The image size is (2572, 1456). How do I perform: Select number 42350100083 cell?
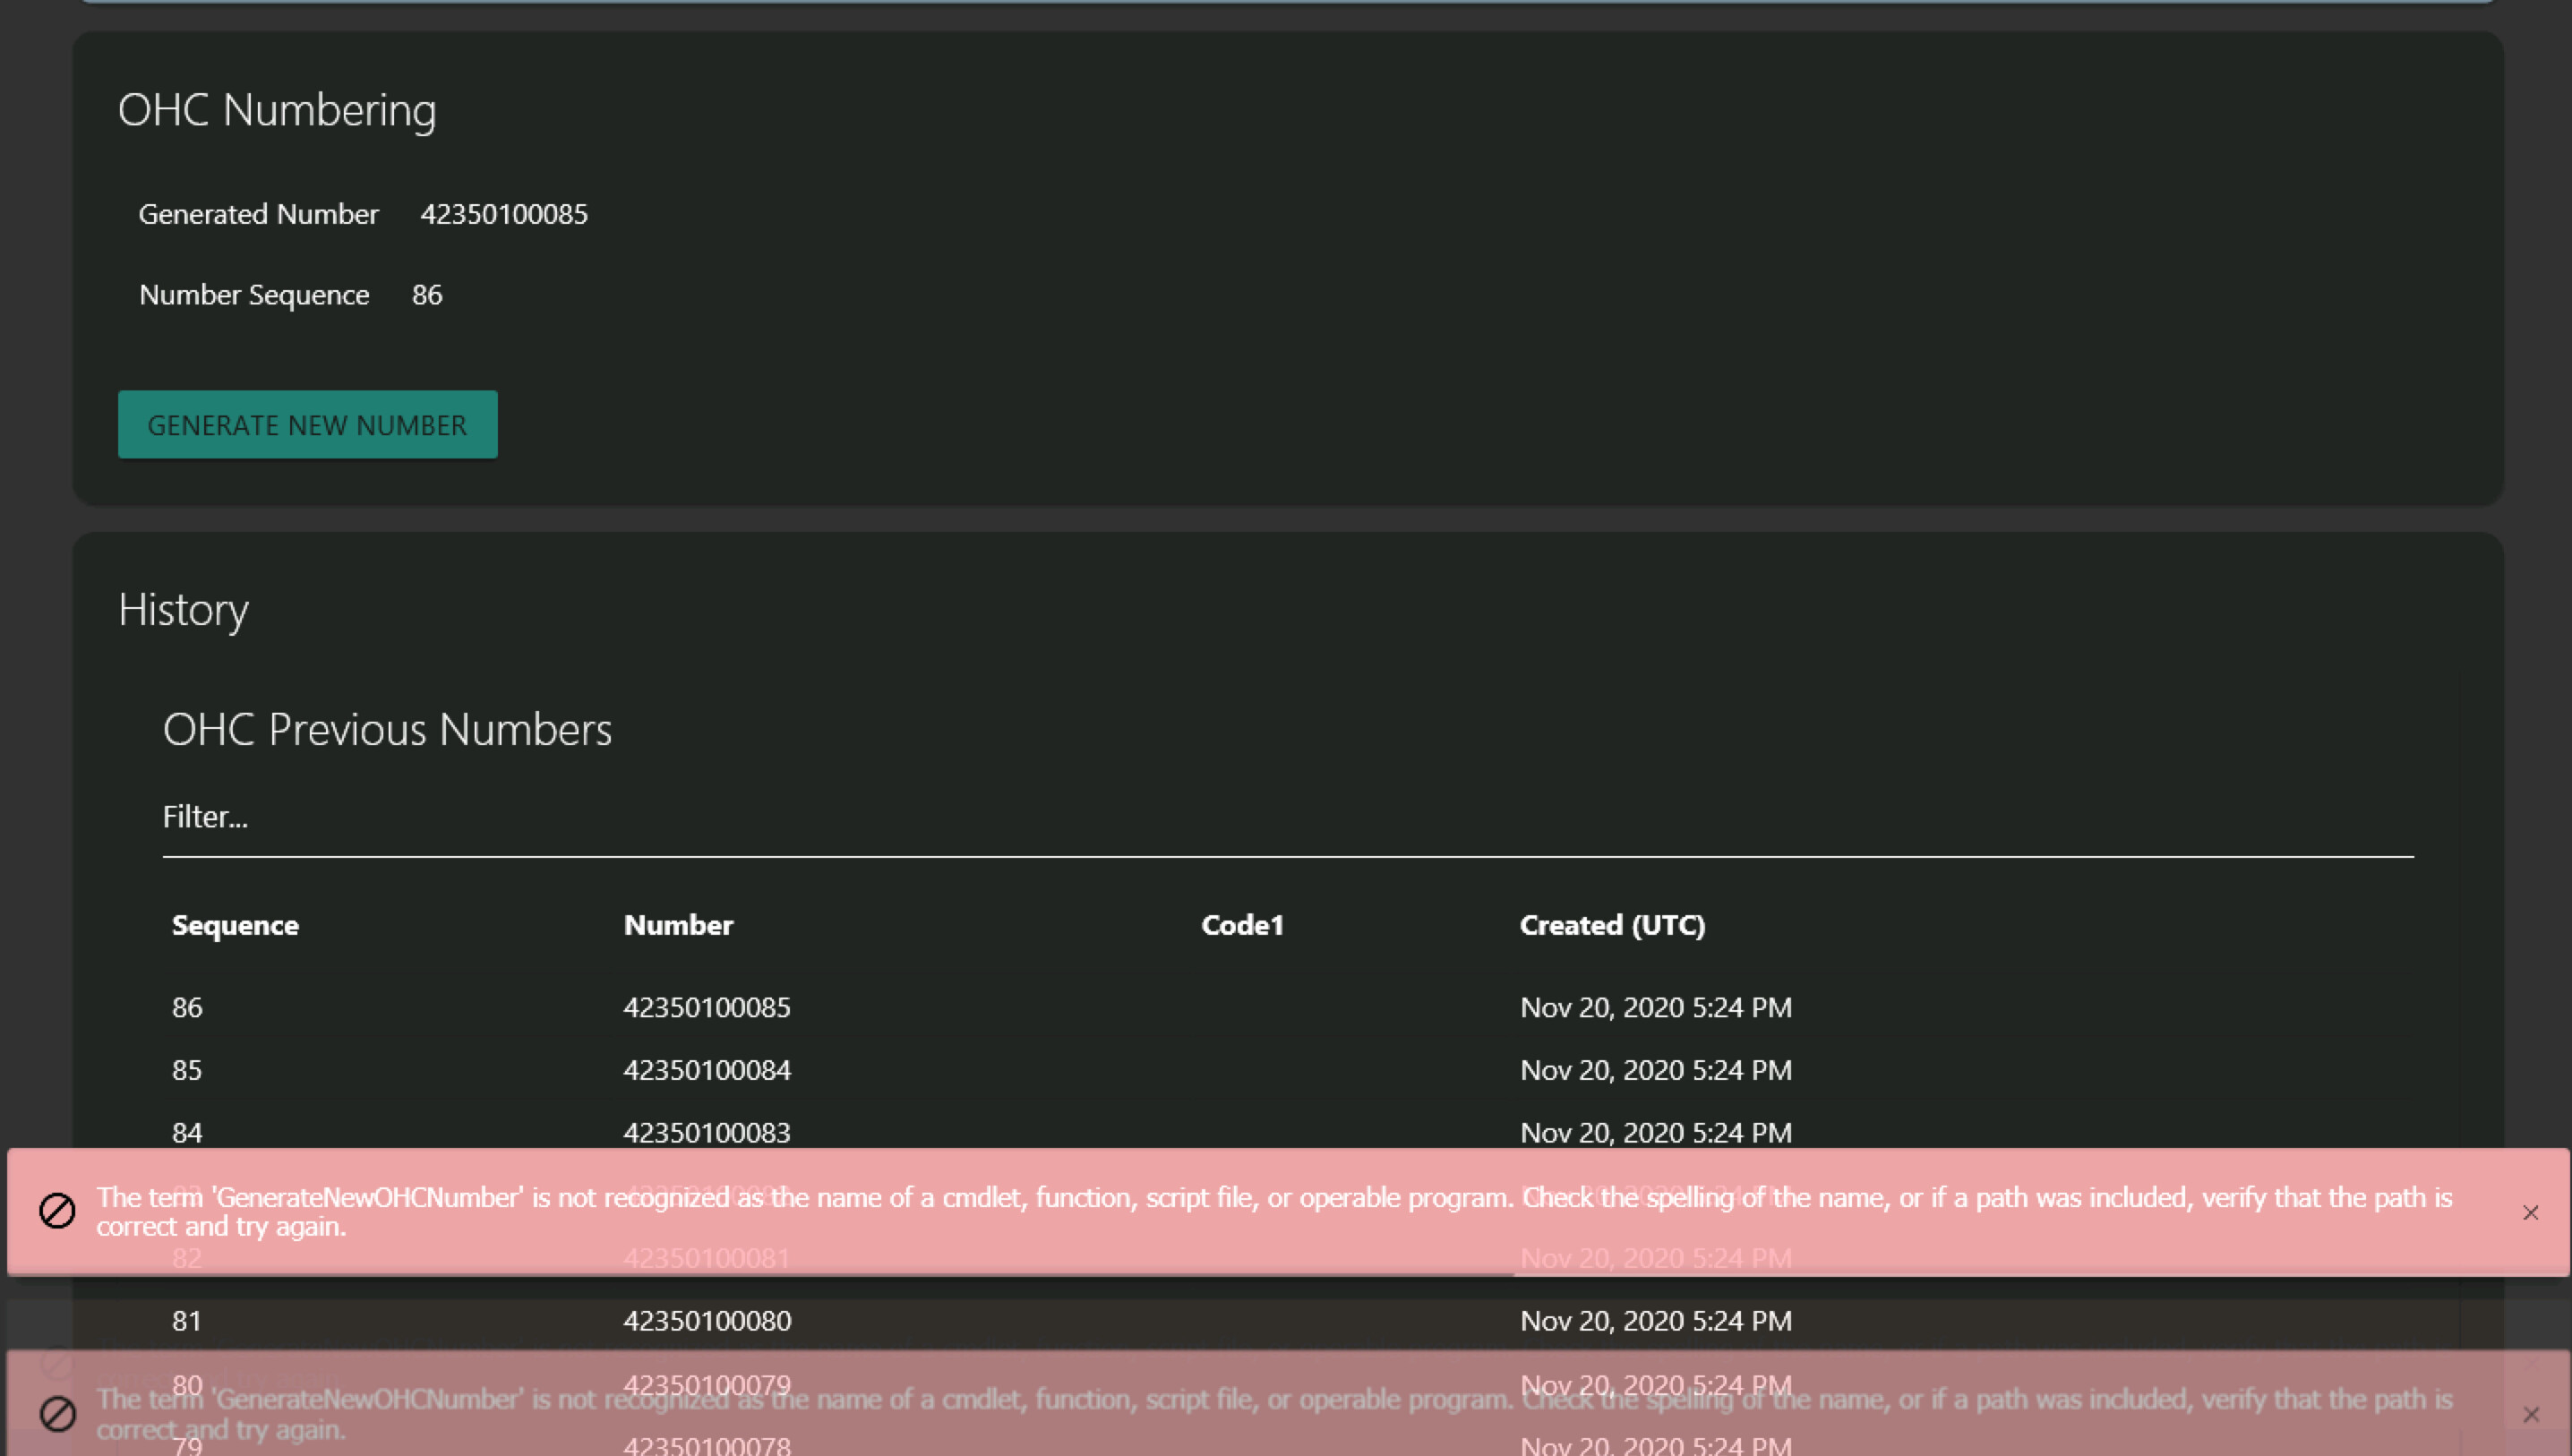point(707,1132)
